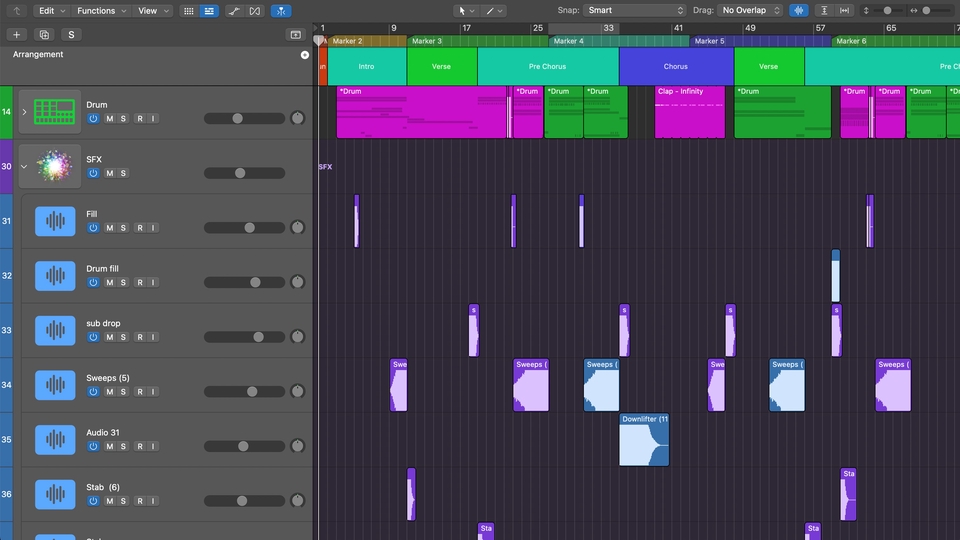Click the global Solo S button

click(x=71, y=34)
